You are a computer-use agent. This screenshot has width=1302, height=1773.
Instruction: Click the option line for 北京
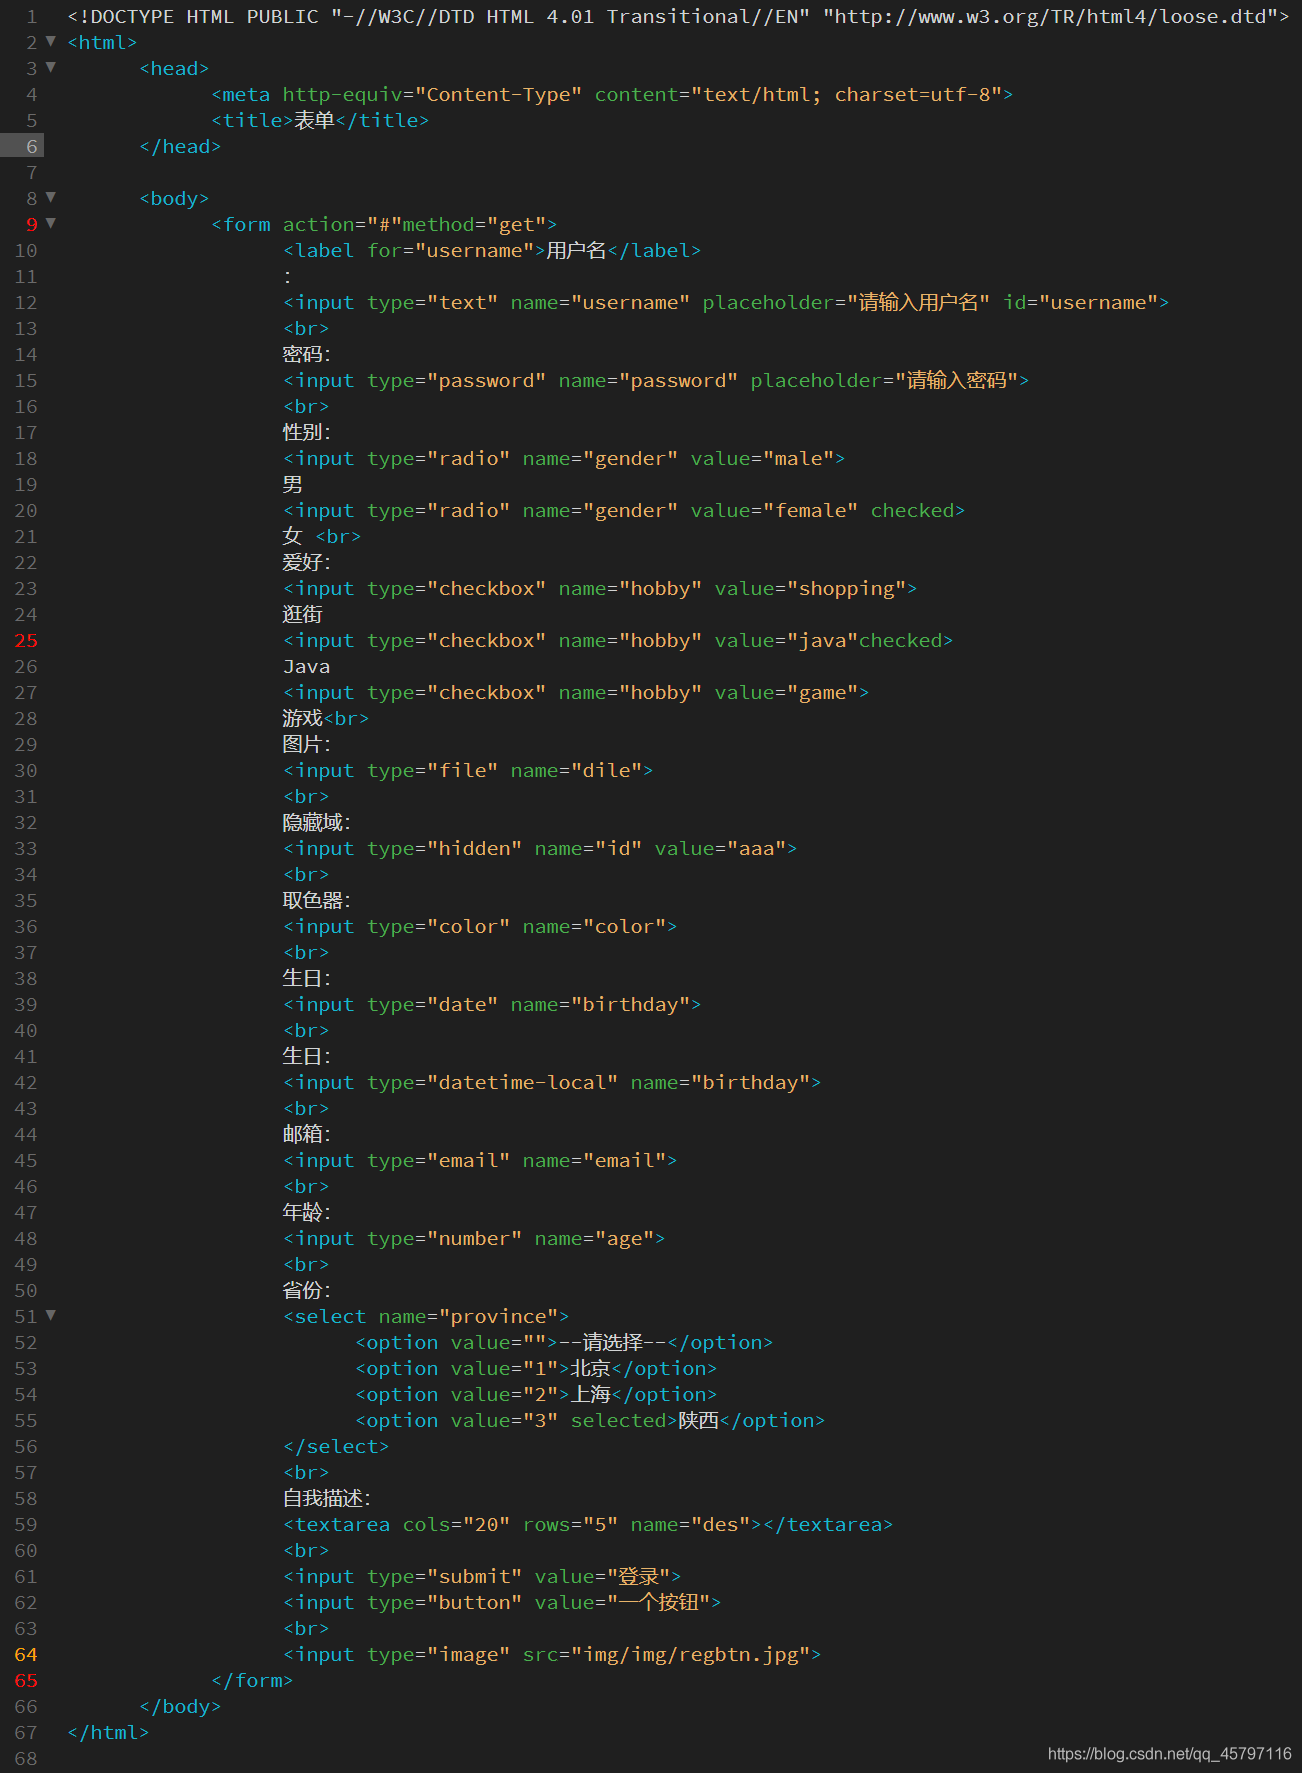pyautogui.click(x=536, y=1368)
